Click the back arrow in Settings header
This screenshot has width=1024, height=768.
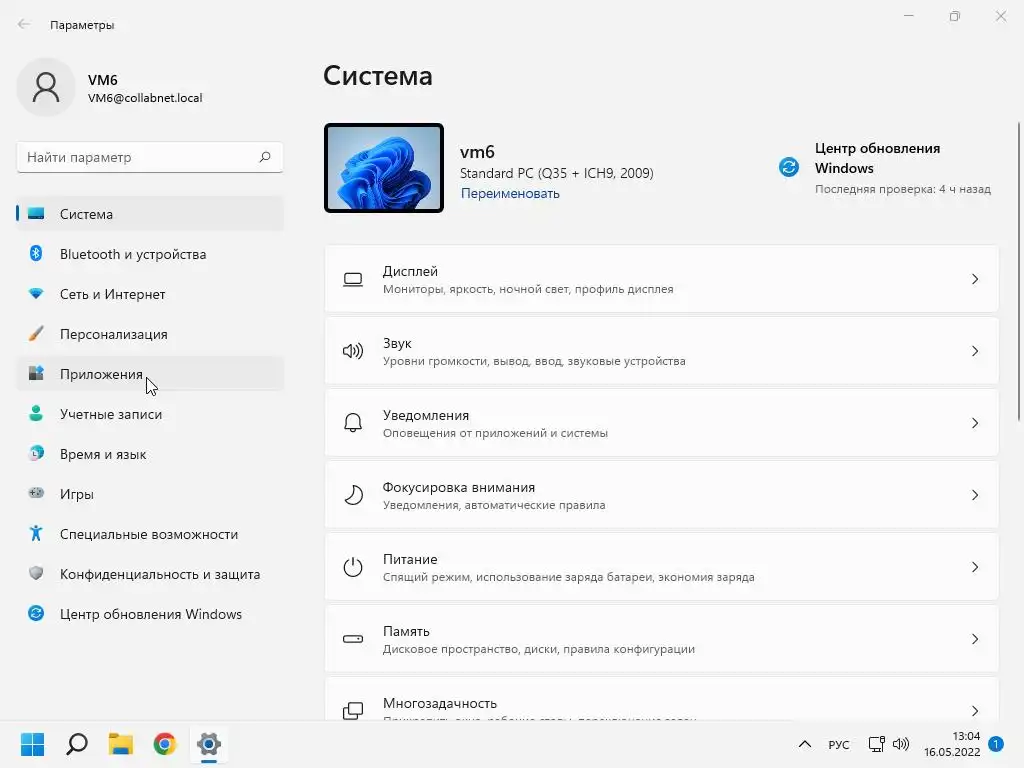click(24, 24)
